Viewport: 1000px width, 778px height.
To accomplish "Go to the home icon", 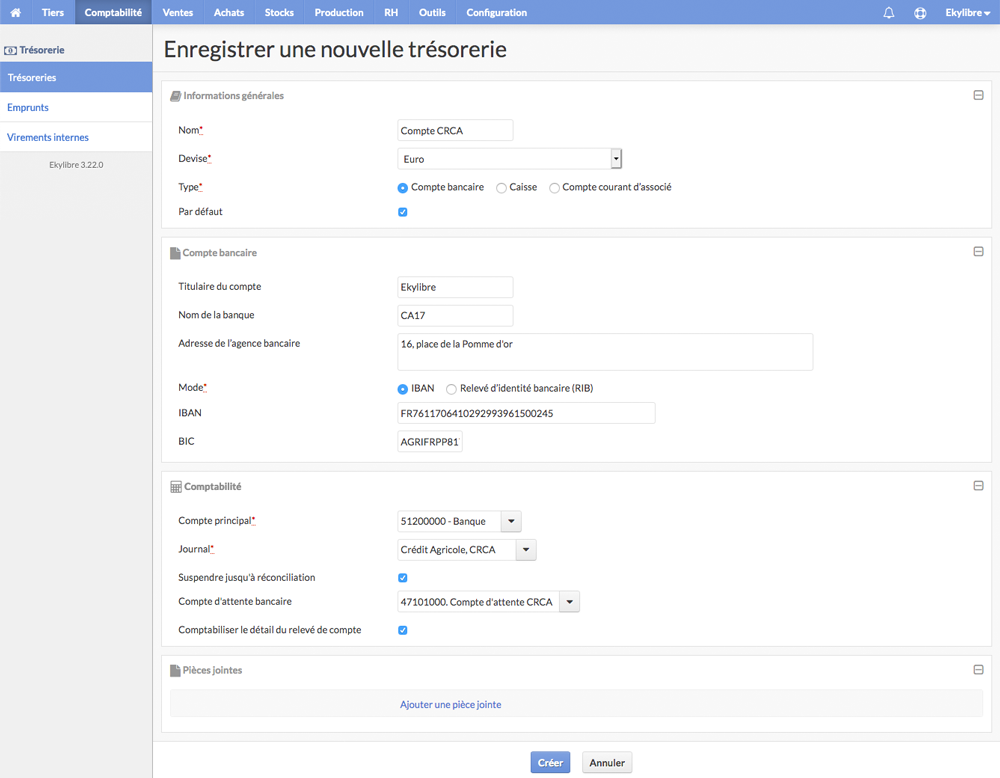I will coord(15,12).
